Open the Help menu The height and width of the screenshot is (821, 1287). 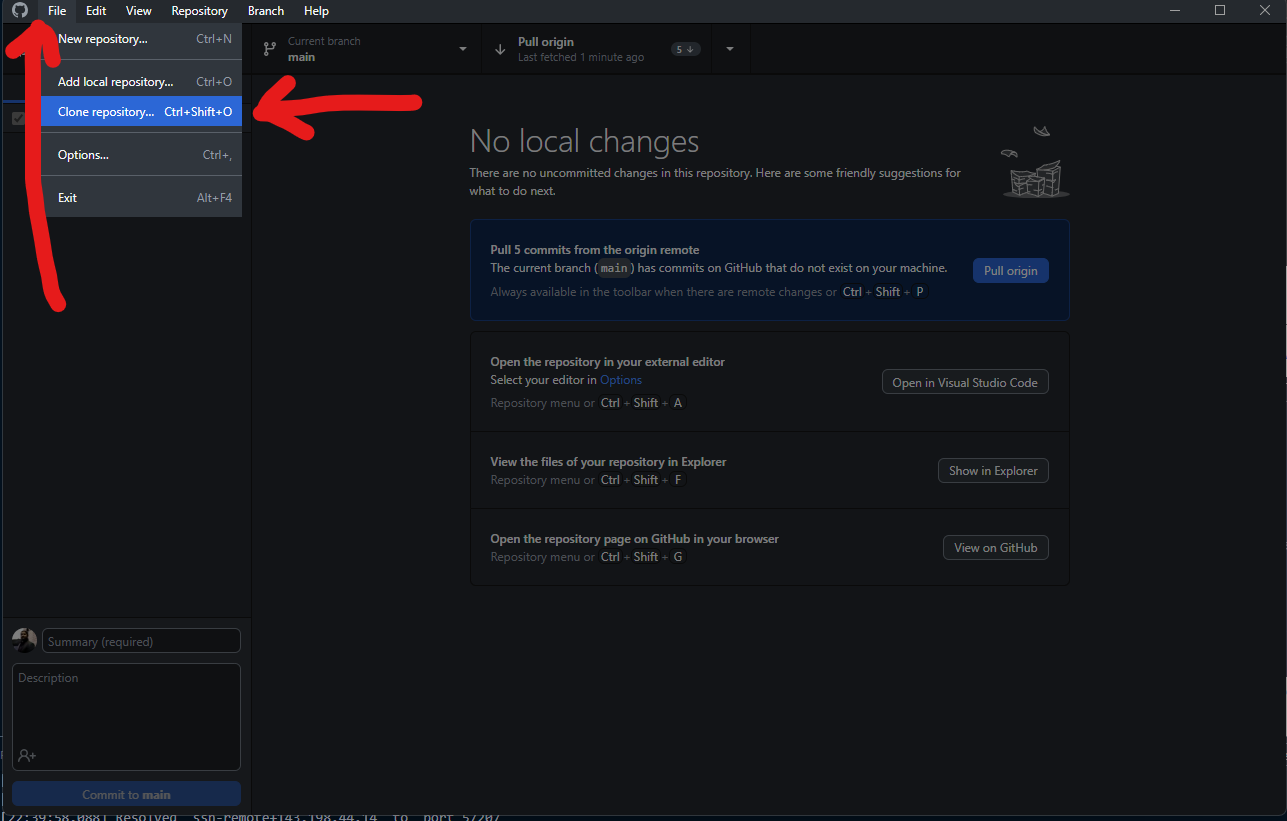316,11
